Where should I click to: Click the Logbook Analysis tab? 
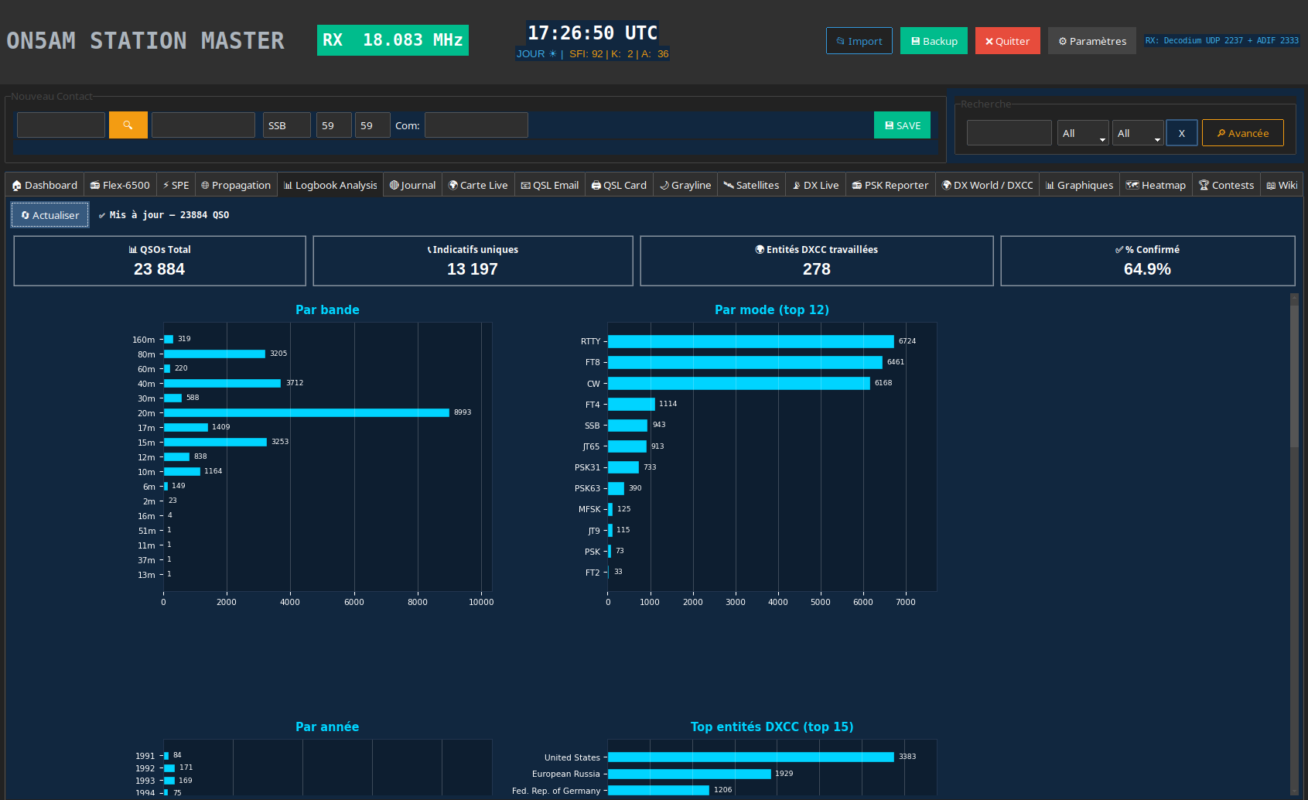[330, 185]
